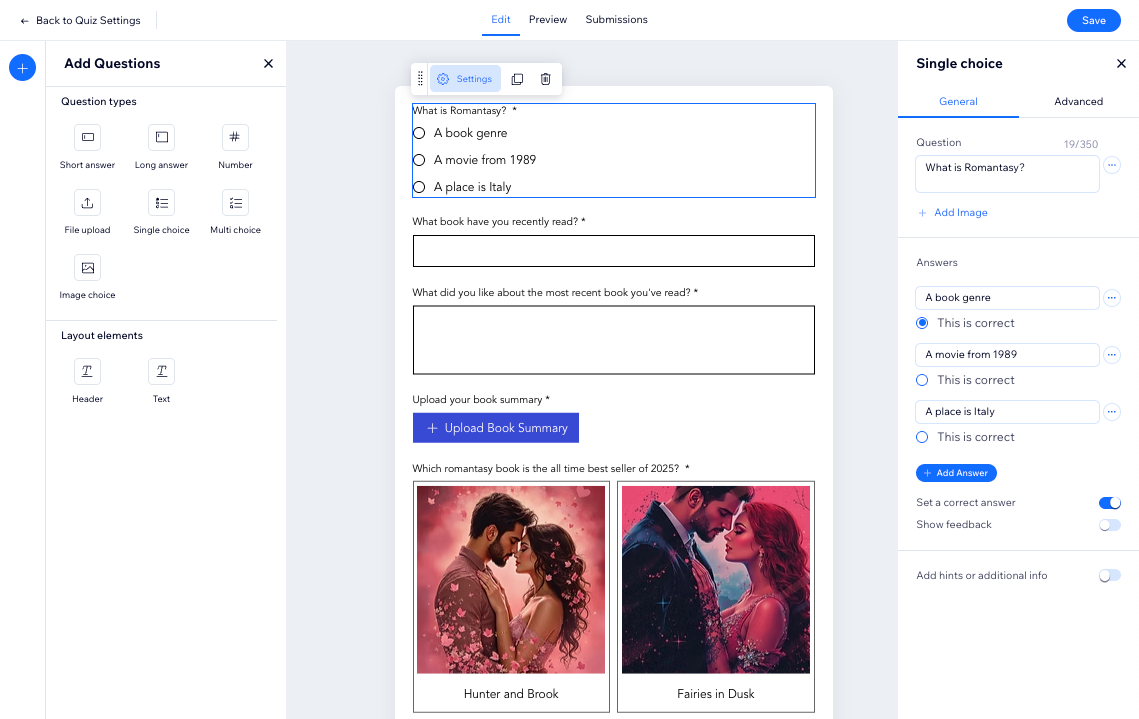Open more options for 'A place is Italy' answer
Image resolution: width=1139 pixels, height=719 pixels.
click(1111, 412)
